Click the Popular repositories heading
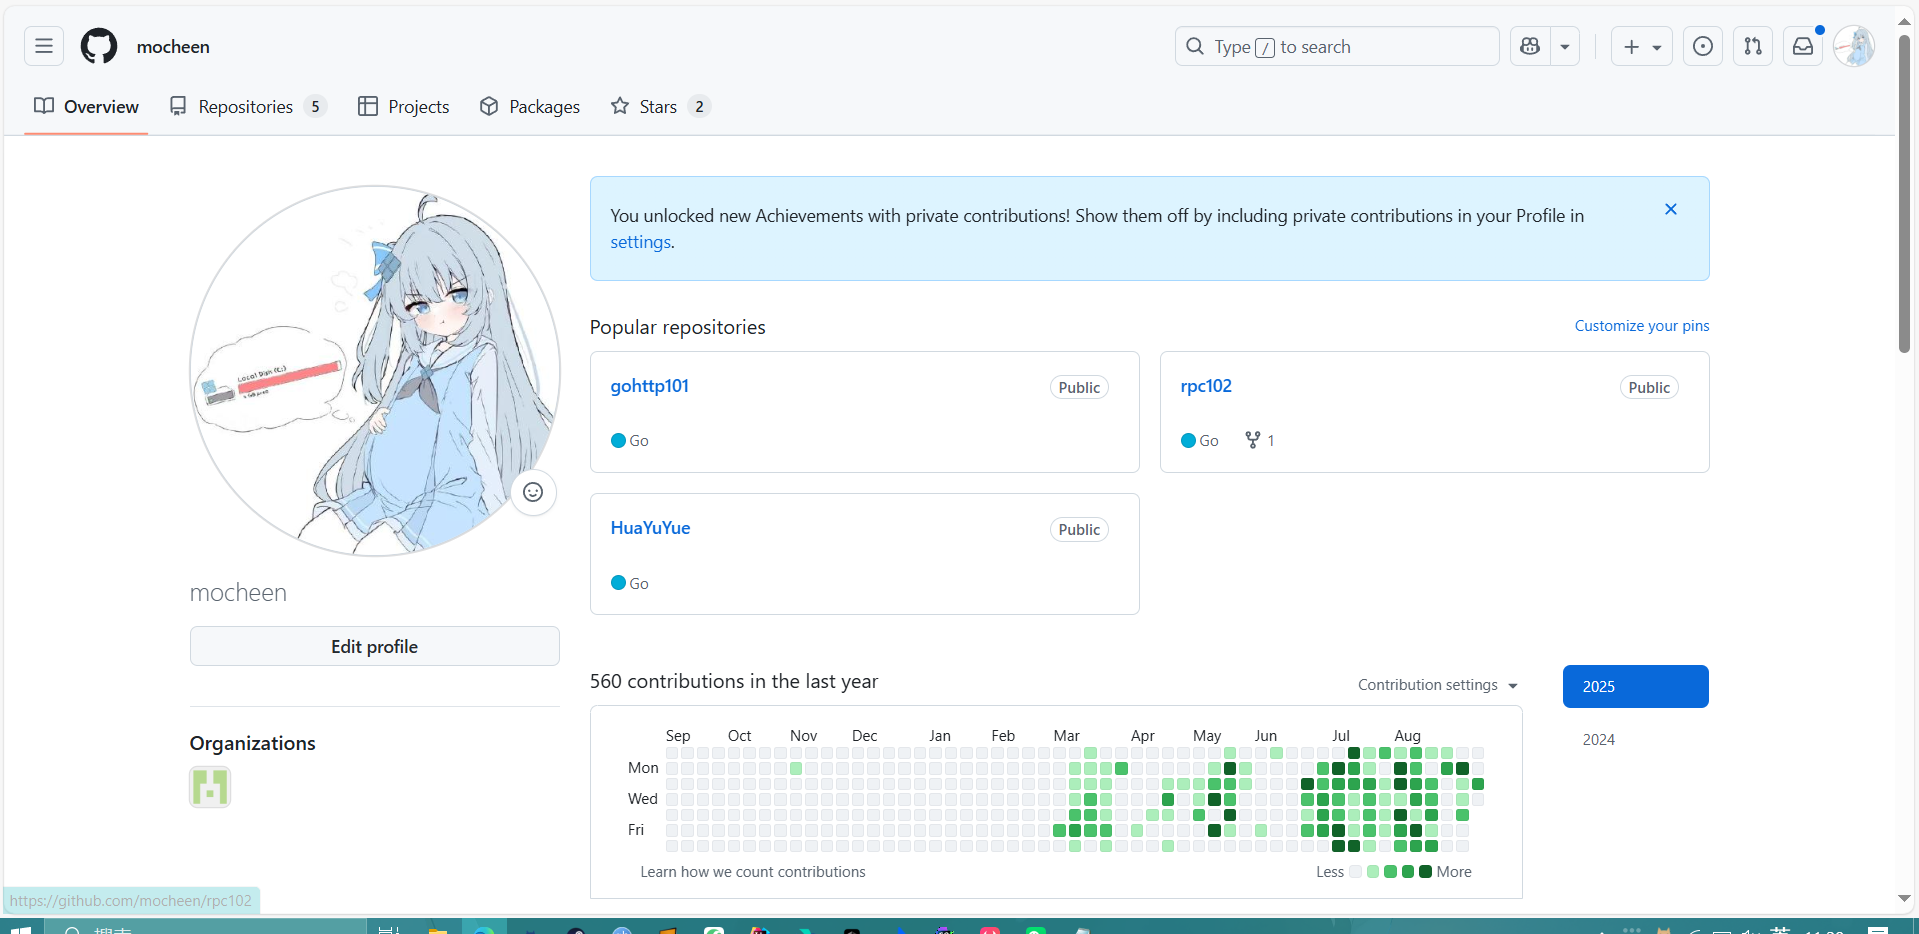This screenshot has width=1919, height=934. (678, 327)
